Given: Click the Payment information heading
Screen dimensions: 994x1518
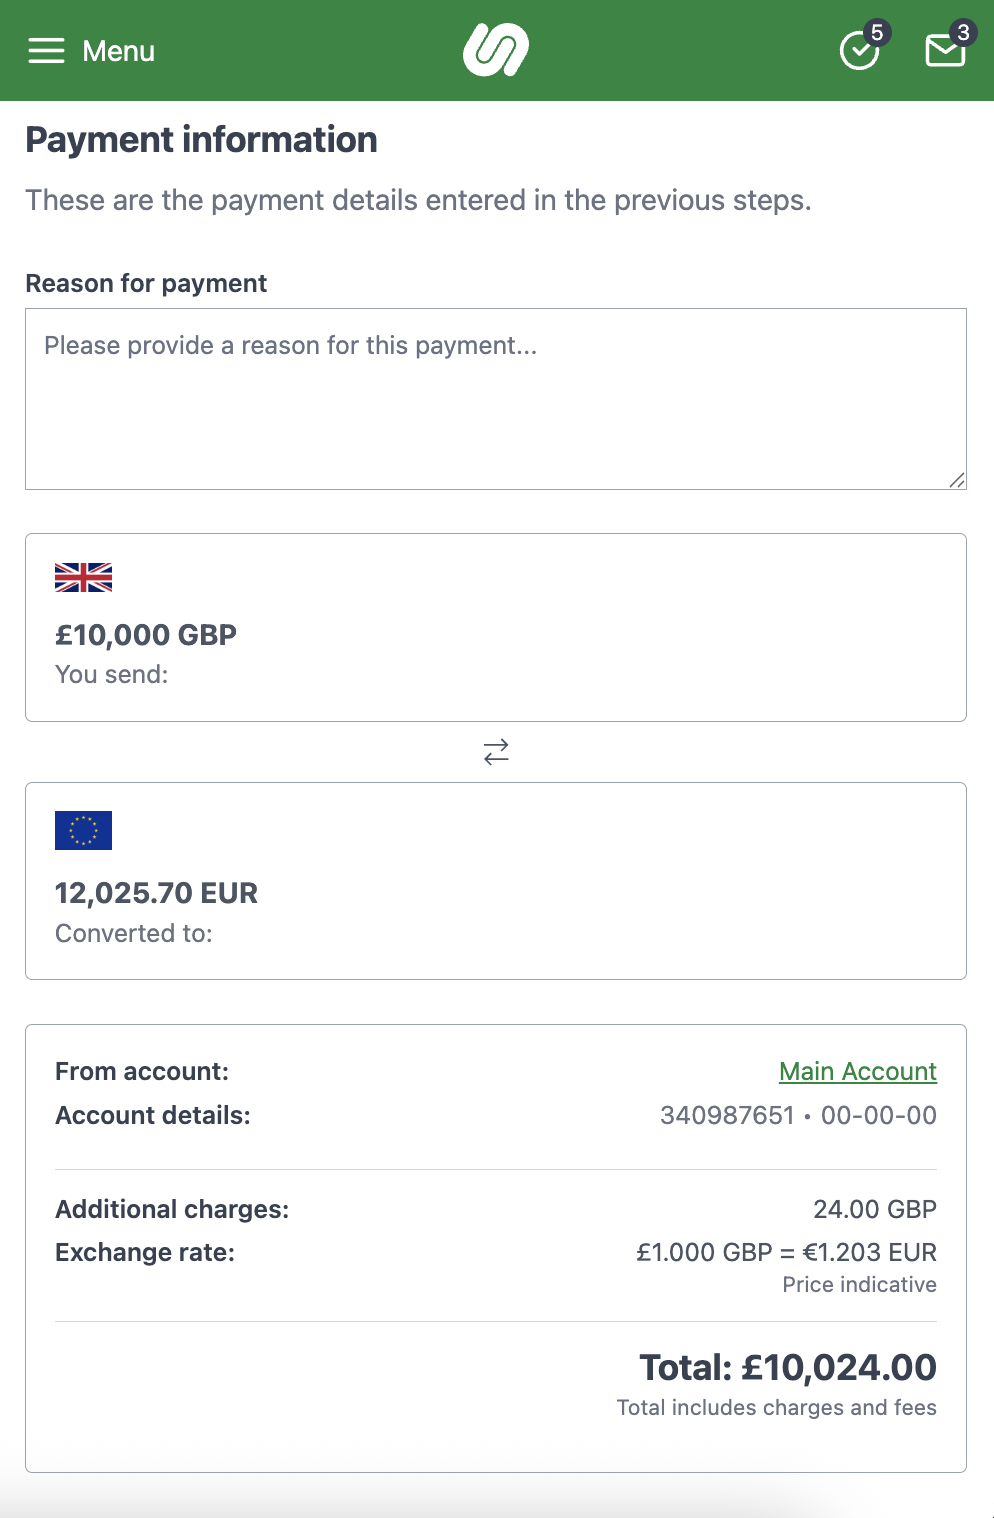Looking at the screenshot, I should tap(201, 140).
